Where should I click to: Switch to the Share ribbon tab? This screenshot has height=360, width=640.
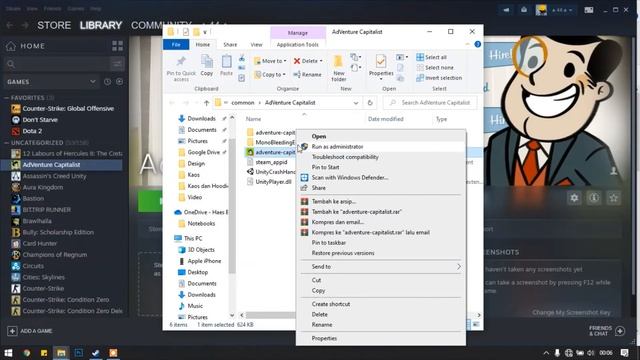(230, 44)
